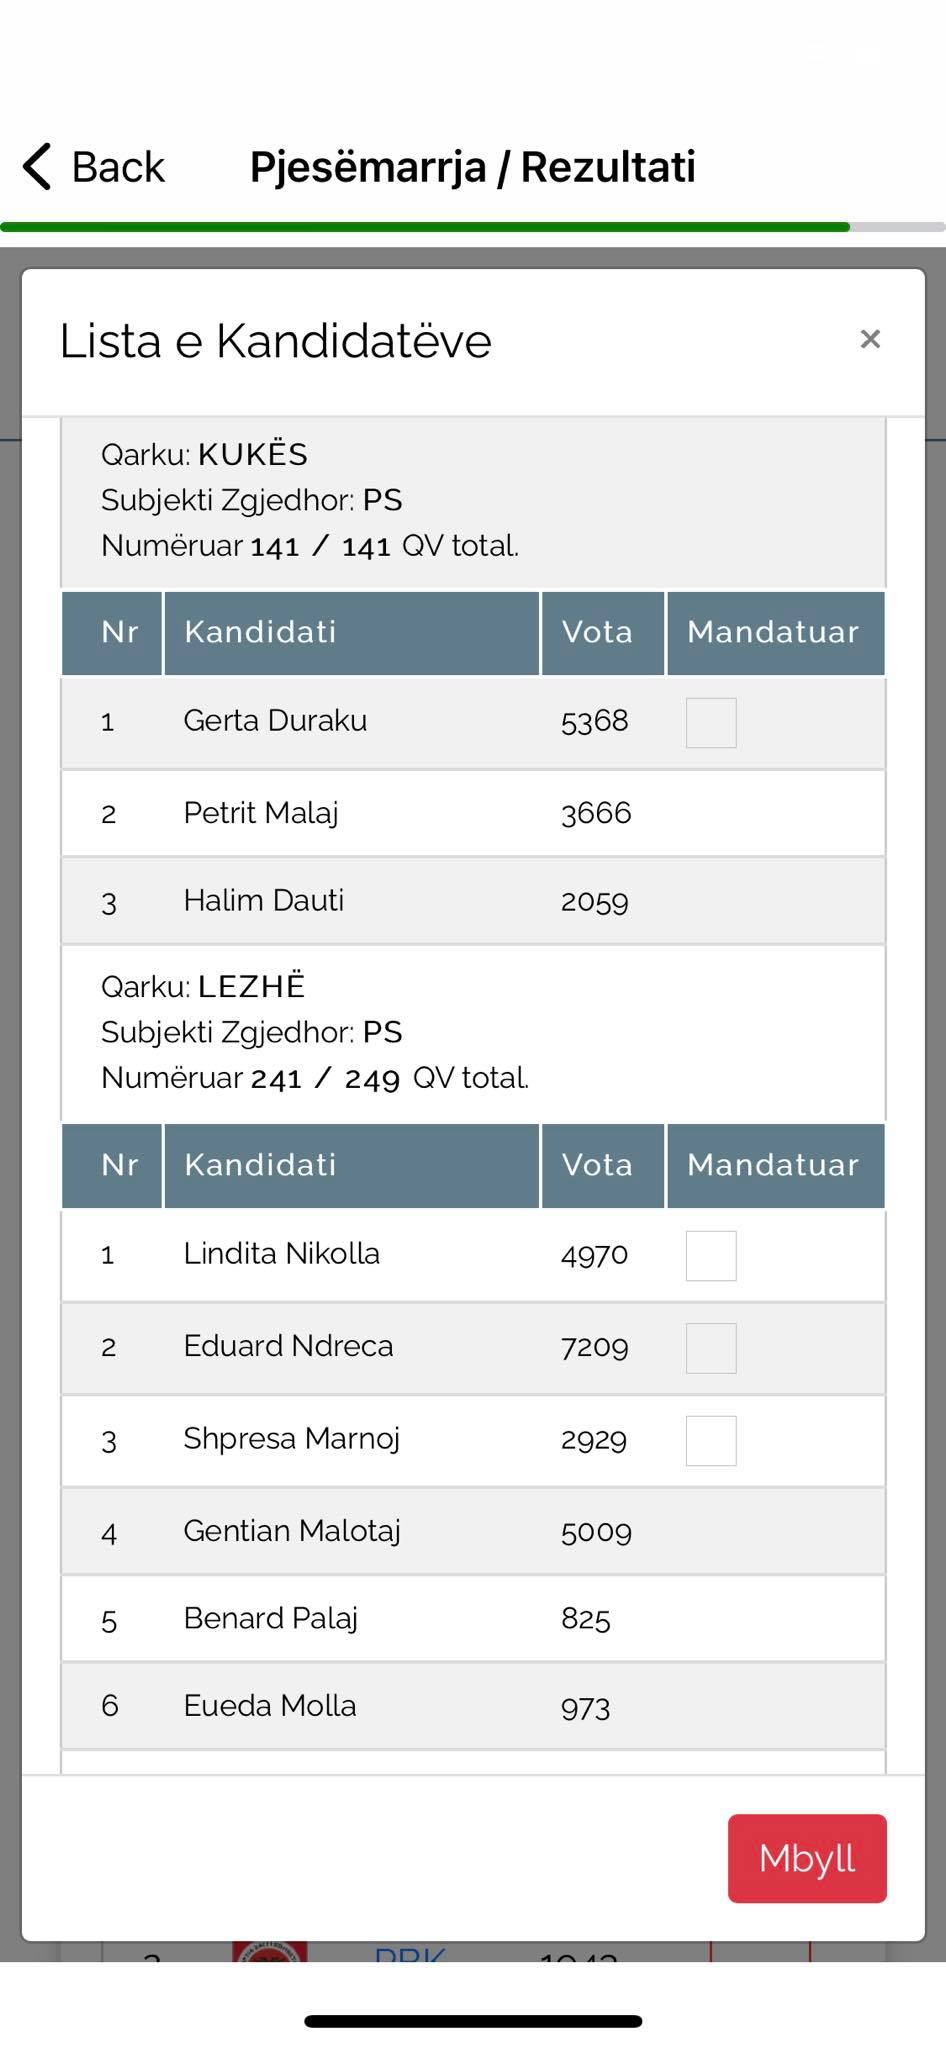Click the Mandatuar header in Lezhë table
Screen dimensions: 946x2048
pos(774,1165)
